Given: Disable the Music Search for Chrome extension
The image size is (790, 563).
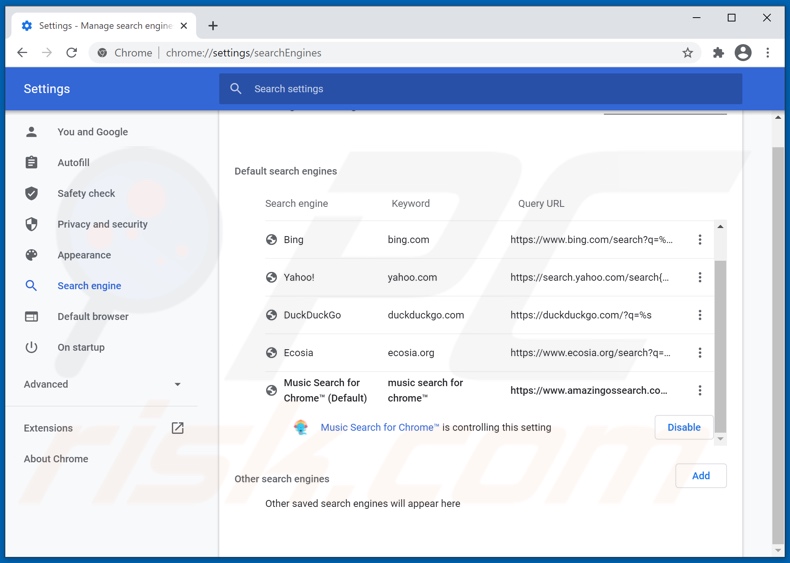Looking at the screenshot, I should [x=684, y=427].
